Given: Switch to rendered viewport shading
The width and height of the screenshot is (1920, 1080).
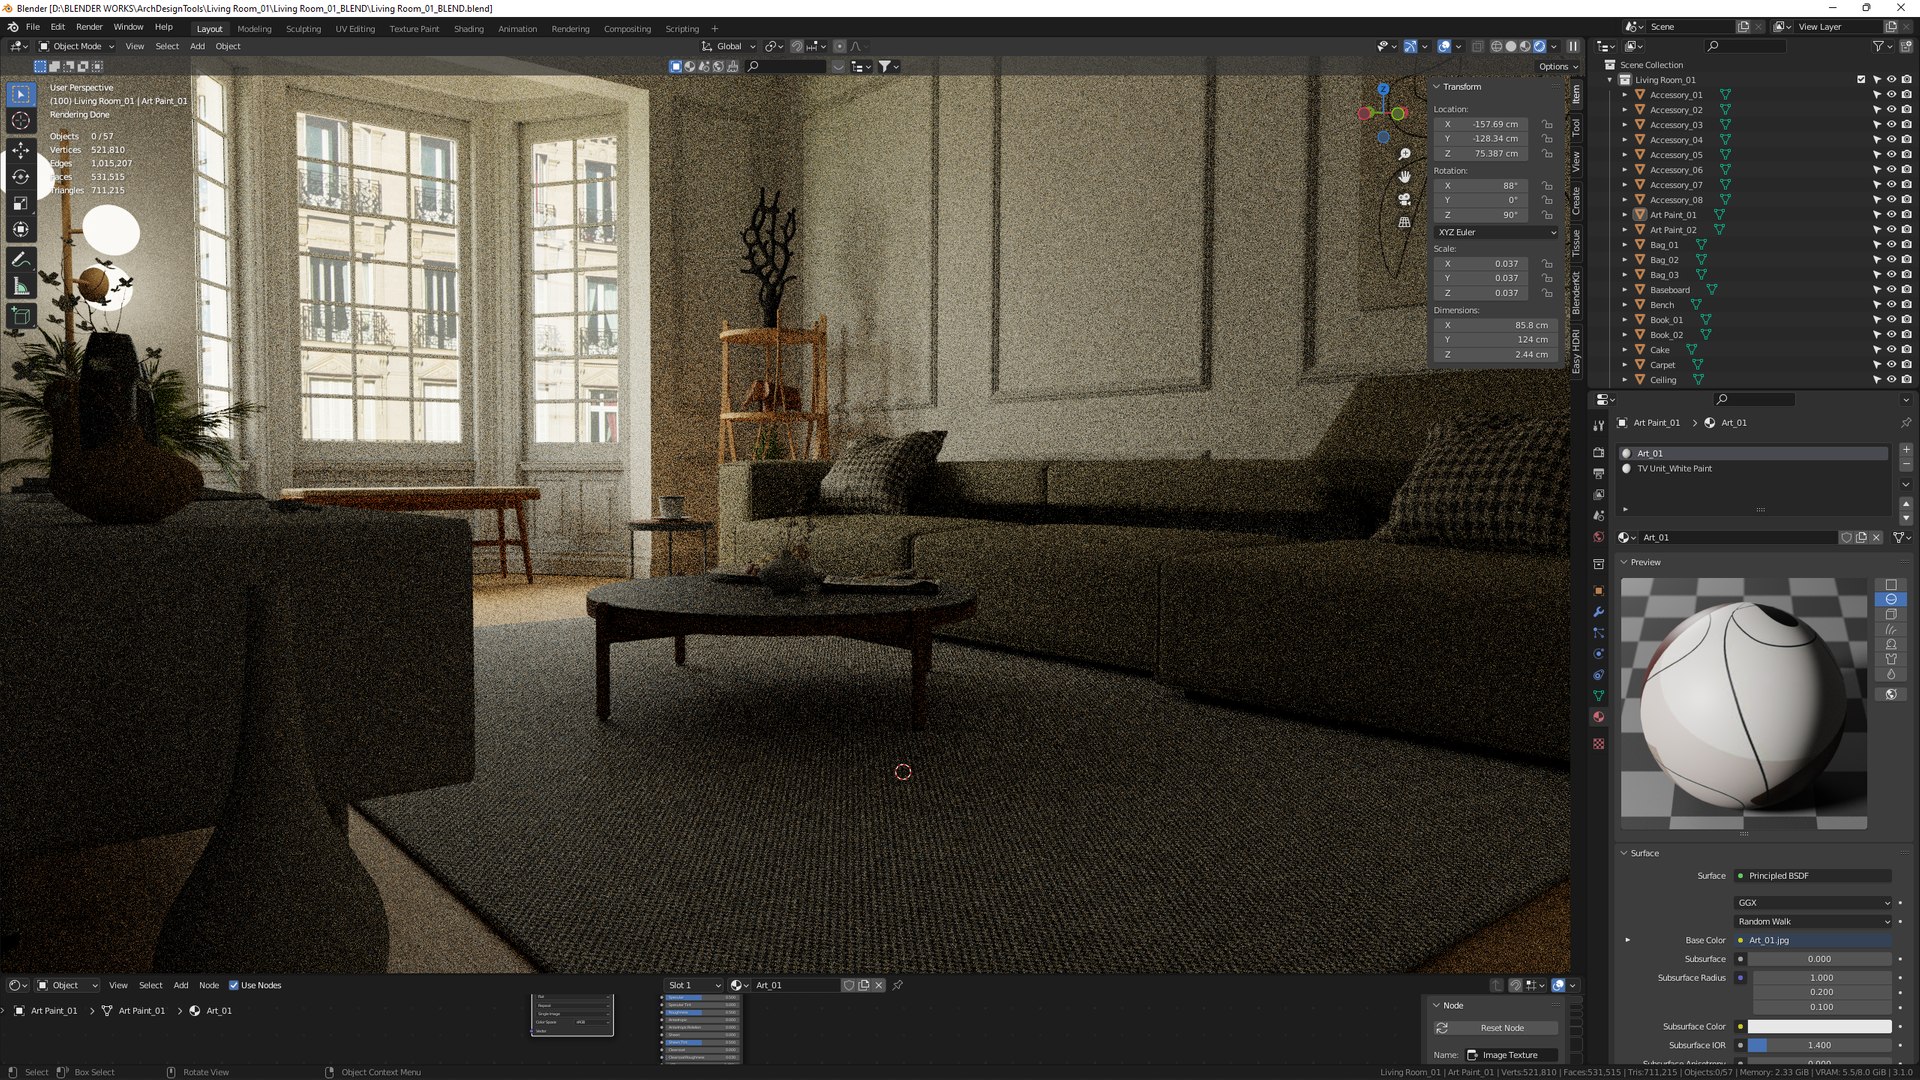Looking at the screenshot, I should (x=1540, y=46).
